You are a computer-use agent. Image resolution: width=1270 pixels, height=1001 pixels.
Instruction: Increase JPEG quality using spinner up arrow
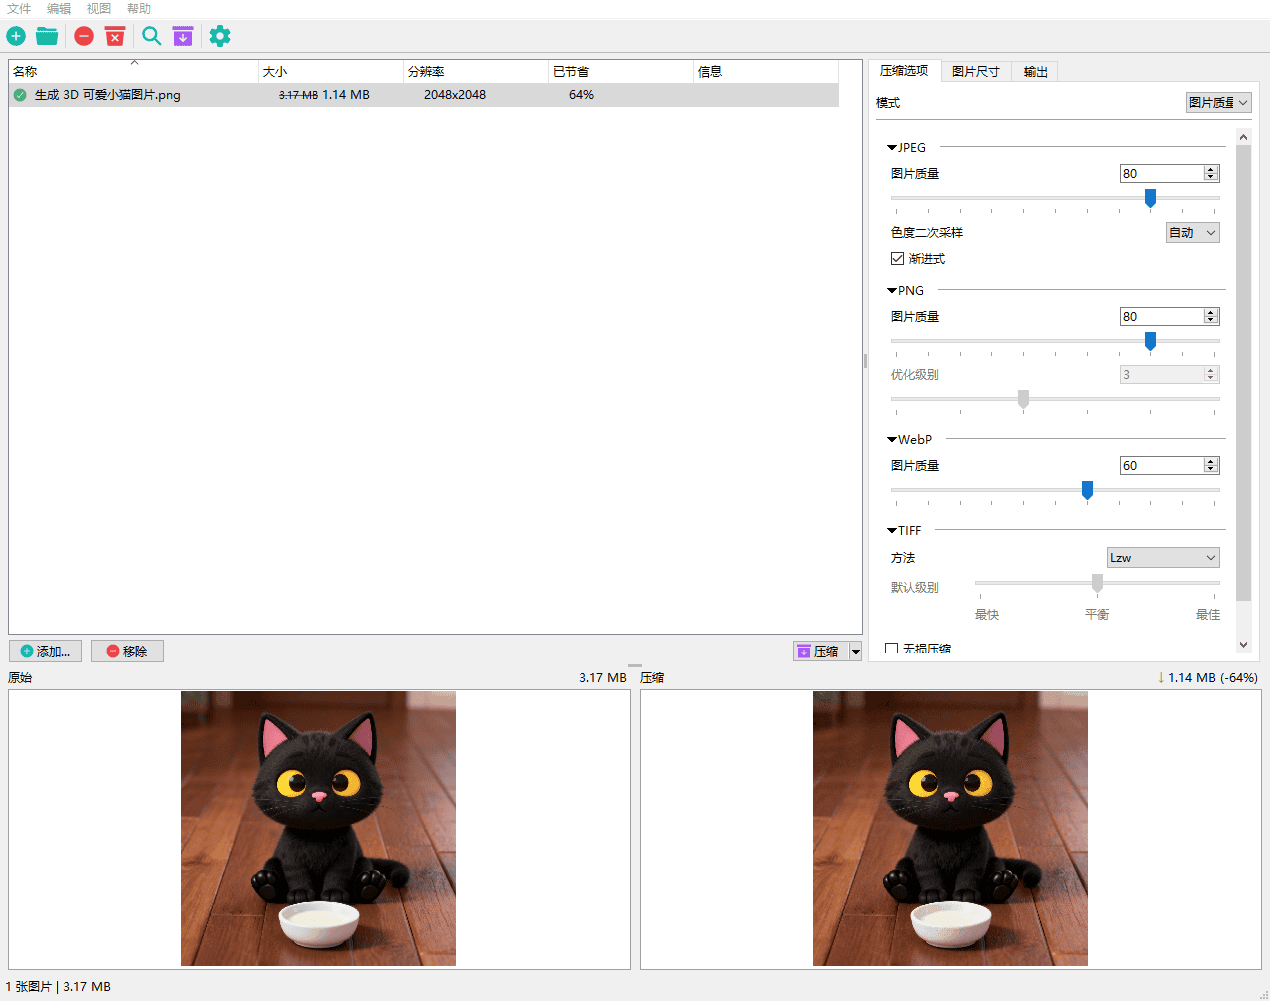1211,170
